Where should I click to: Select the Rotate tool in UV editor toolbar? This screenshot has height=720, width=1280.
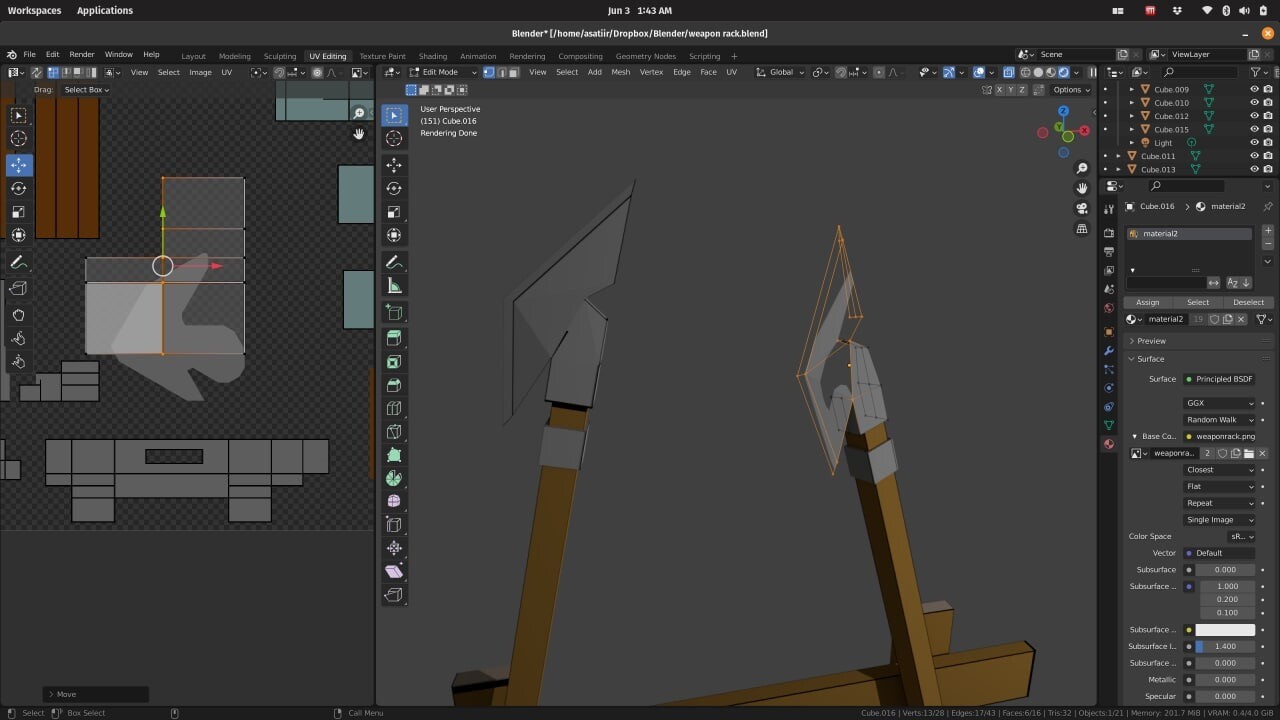click(18, 188)
